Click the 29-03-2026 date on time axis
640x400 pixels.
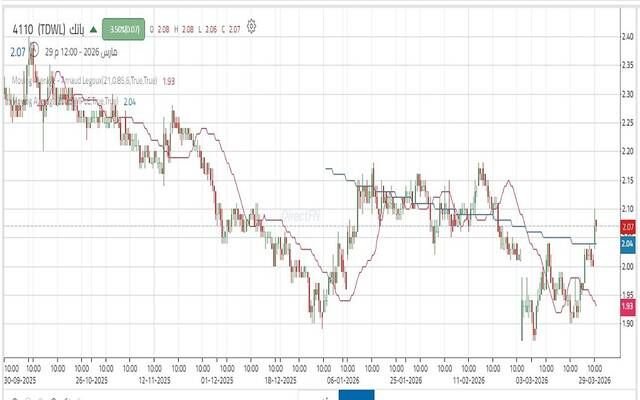[x=592, y=380]
